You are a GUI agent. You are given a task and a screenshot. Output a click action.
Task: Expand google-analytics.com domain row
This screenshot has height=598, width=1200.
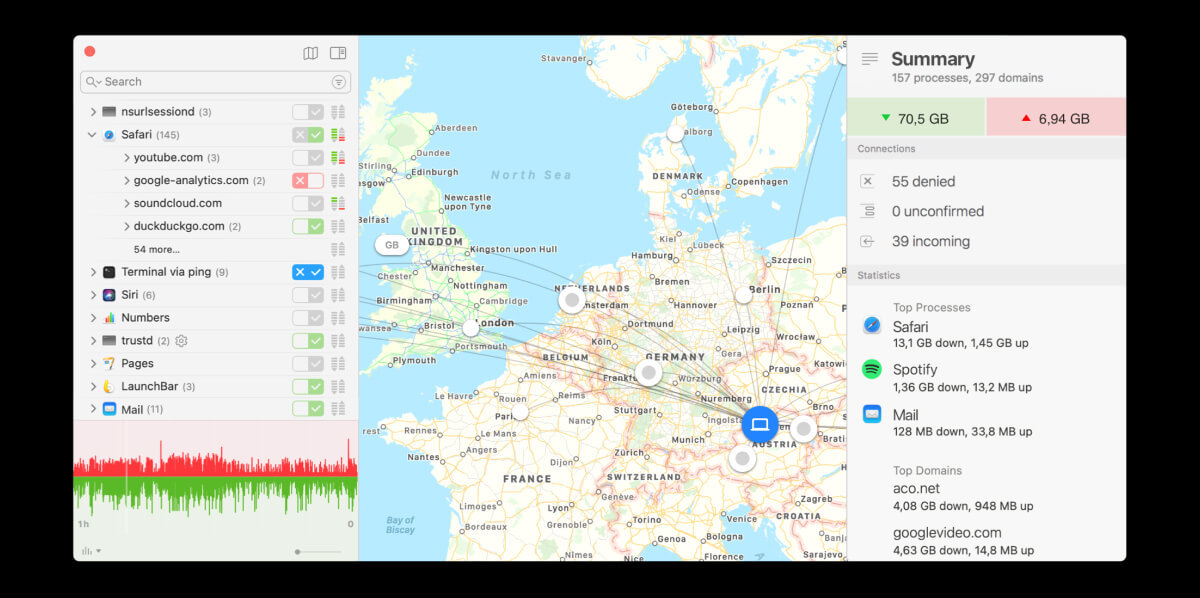click(x=127, y=181)
